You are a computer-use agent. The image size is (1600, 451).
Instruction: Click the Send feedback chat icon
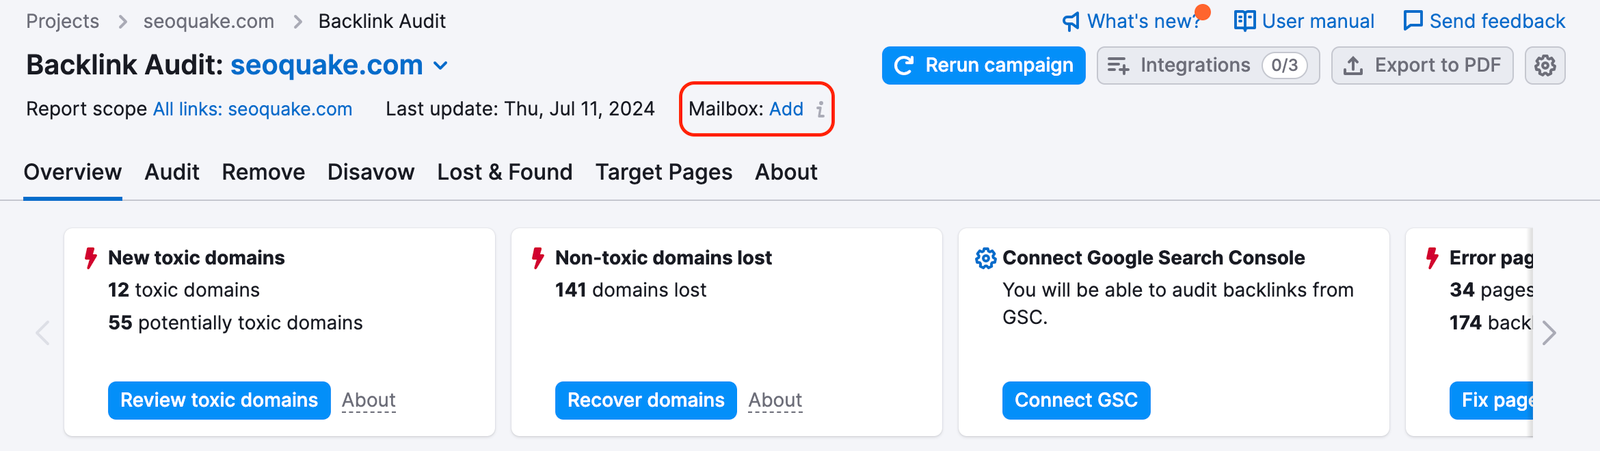coord(1412,21)
